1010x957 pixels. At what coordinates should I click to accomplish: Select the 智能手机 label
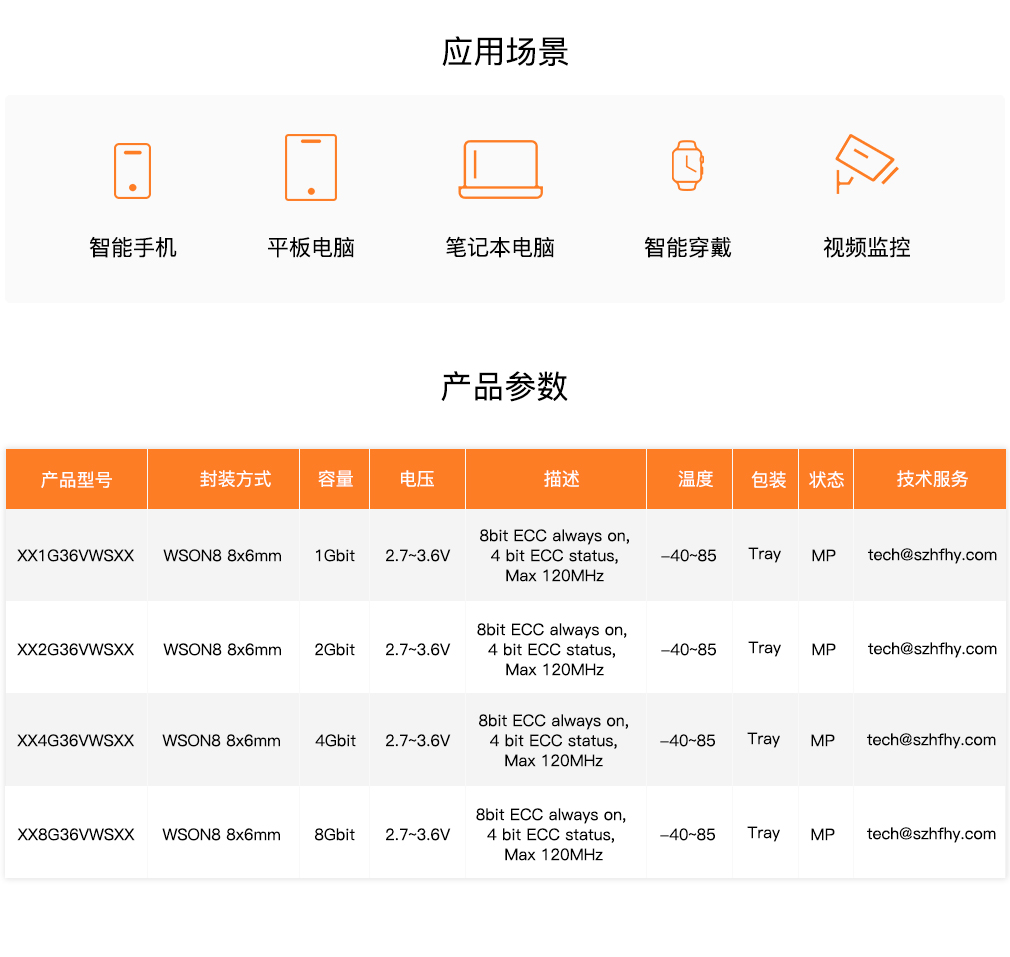133,247
